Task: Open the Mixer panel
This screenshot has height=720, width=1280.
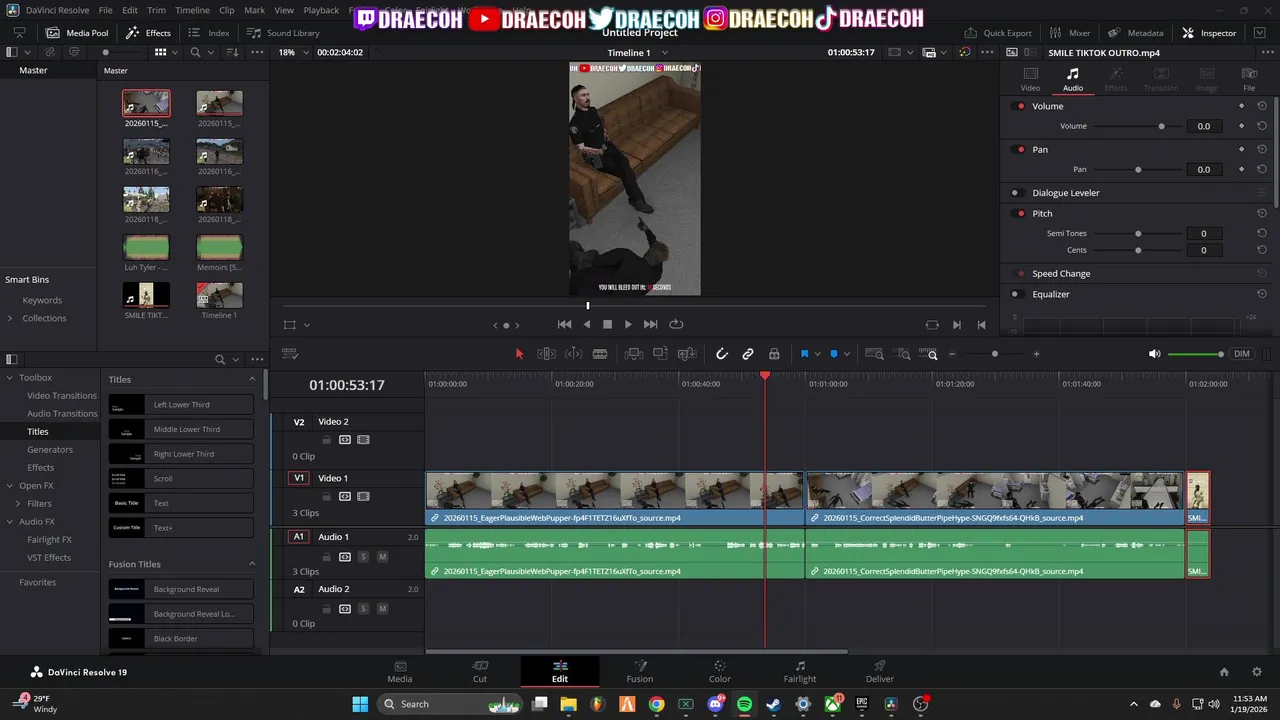Action: [1069, 33]
